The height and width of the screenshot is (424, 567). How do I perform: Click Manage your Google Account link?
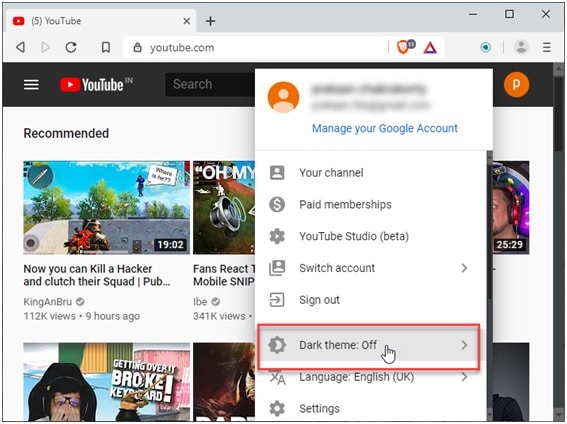pyautogui.click(x=385, y=128)
